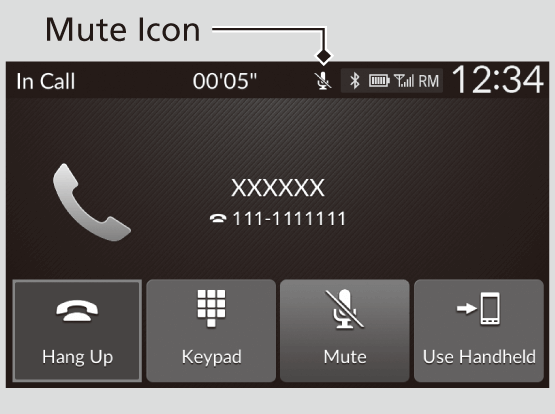Click the crossed-out microphone icon on Mute
Viewport: 555px width, 414px height.
pos(344,309)
